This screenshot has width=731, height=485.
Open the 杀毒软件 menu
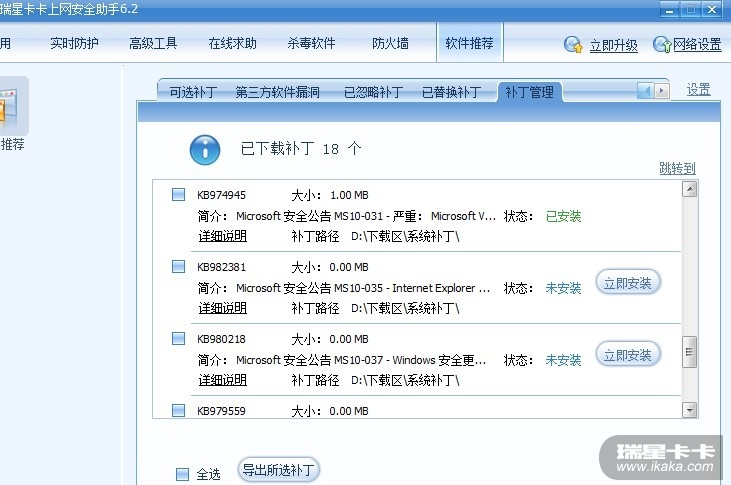click(x=311, y=43)
